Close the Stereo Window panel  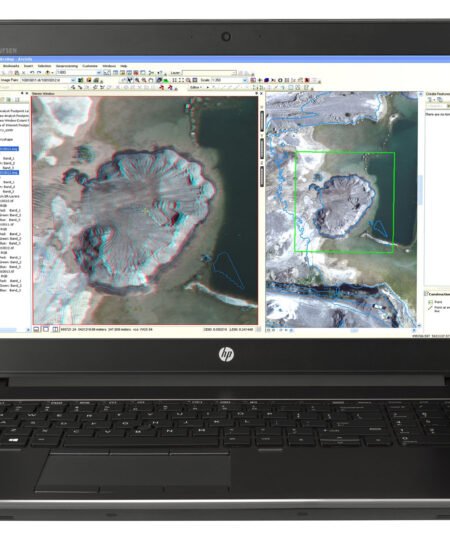click(x=261, y=93)
